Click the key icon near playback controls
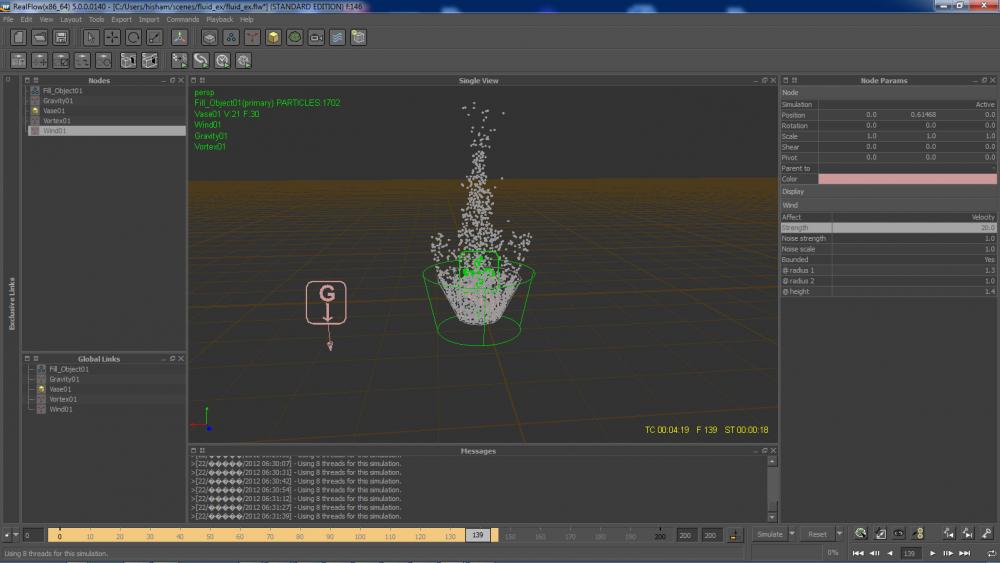 [987, 534]
